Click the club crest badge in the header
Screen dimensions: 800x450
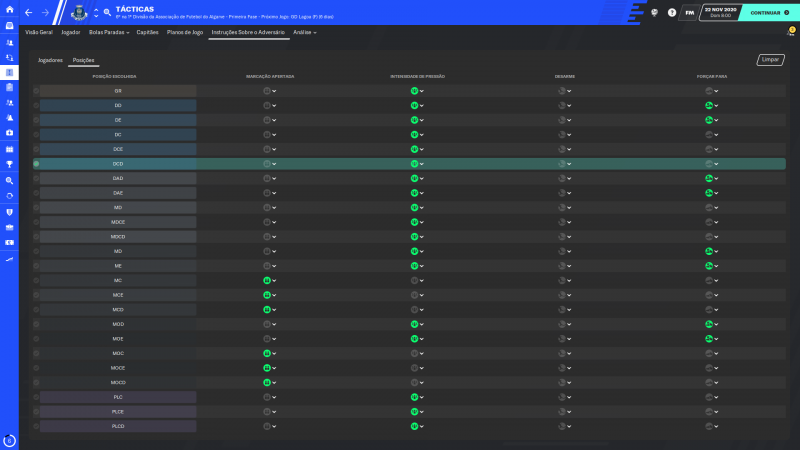[x=79, y=13]
